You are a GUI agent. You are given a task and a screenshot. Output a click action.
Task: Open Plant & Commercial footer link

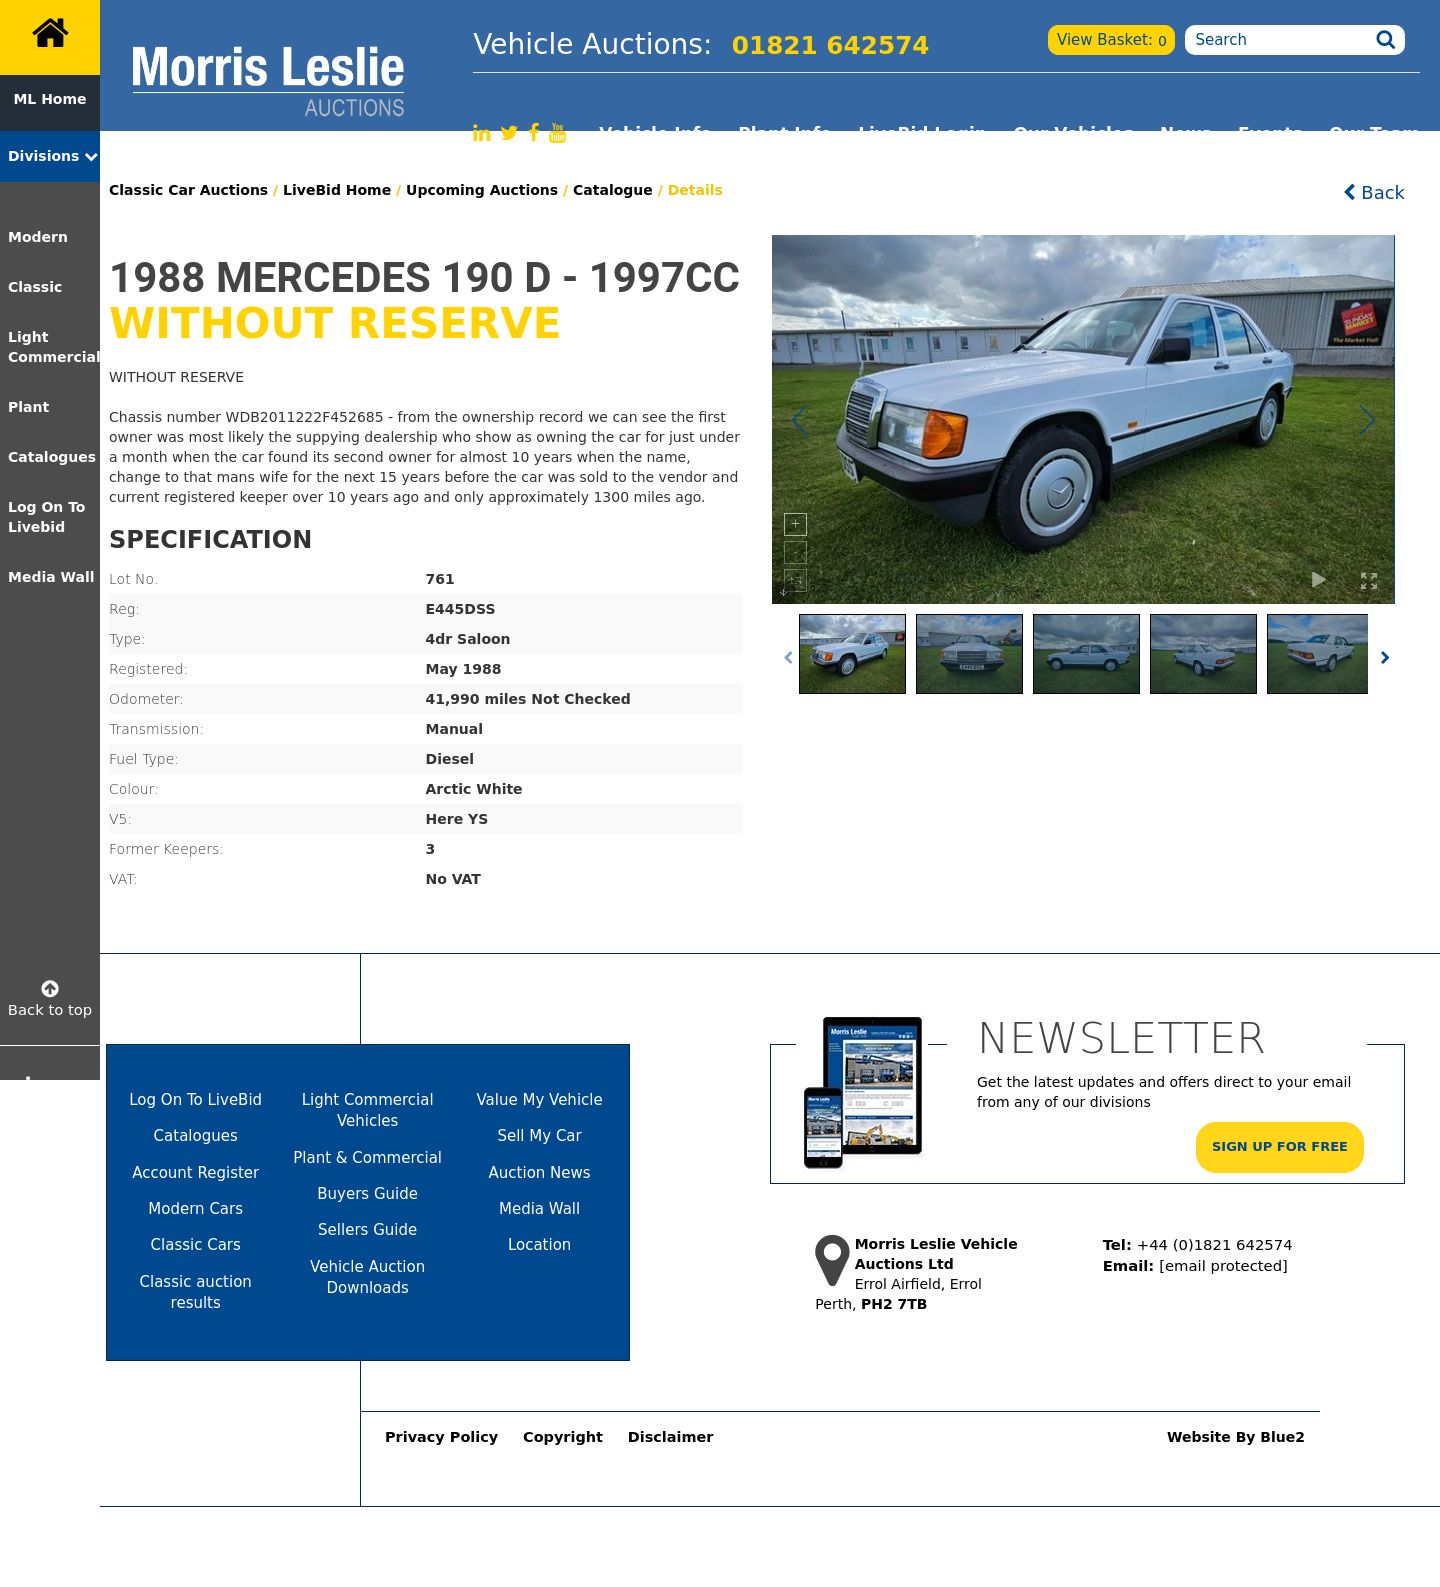coord(367,1158)
